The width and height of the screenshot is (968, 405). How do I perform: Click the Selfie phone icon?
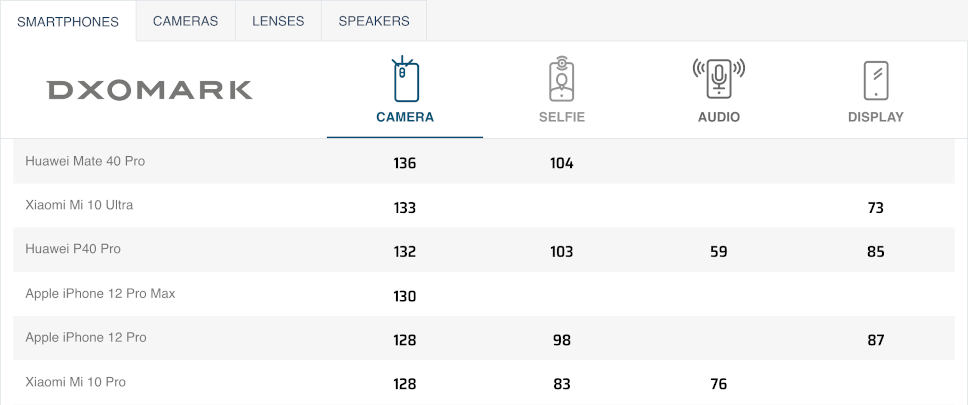pyautogui.click(x=561, y=80)
